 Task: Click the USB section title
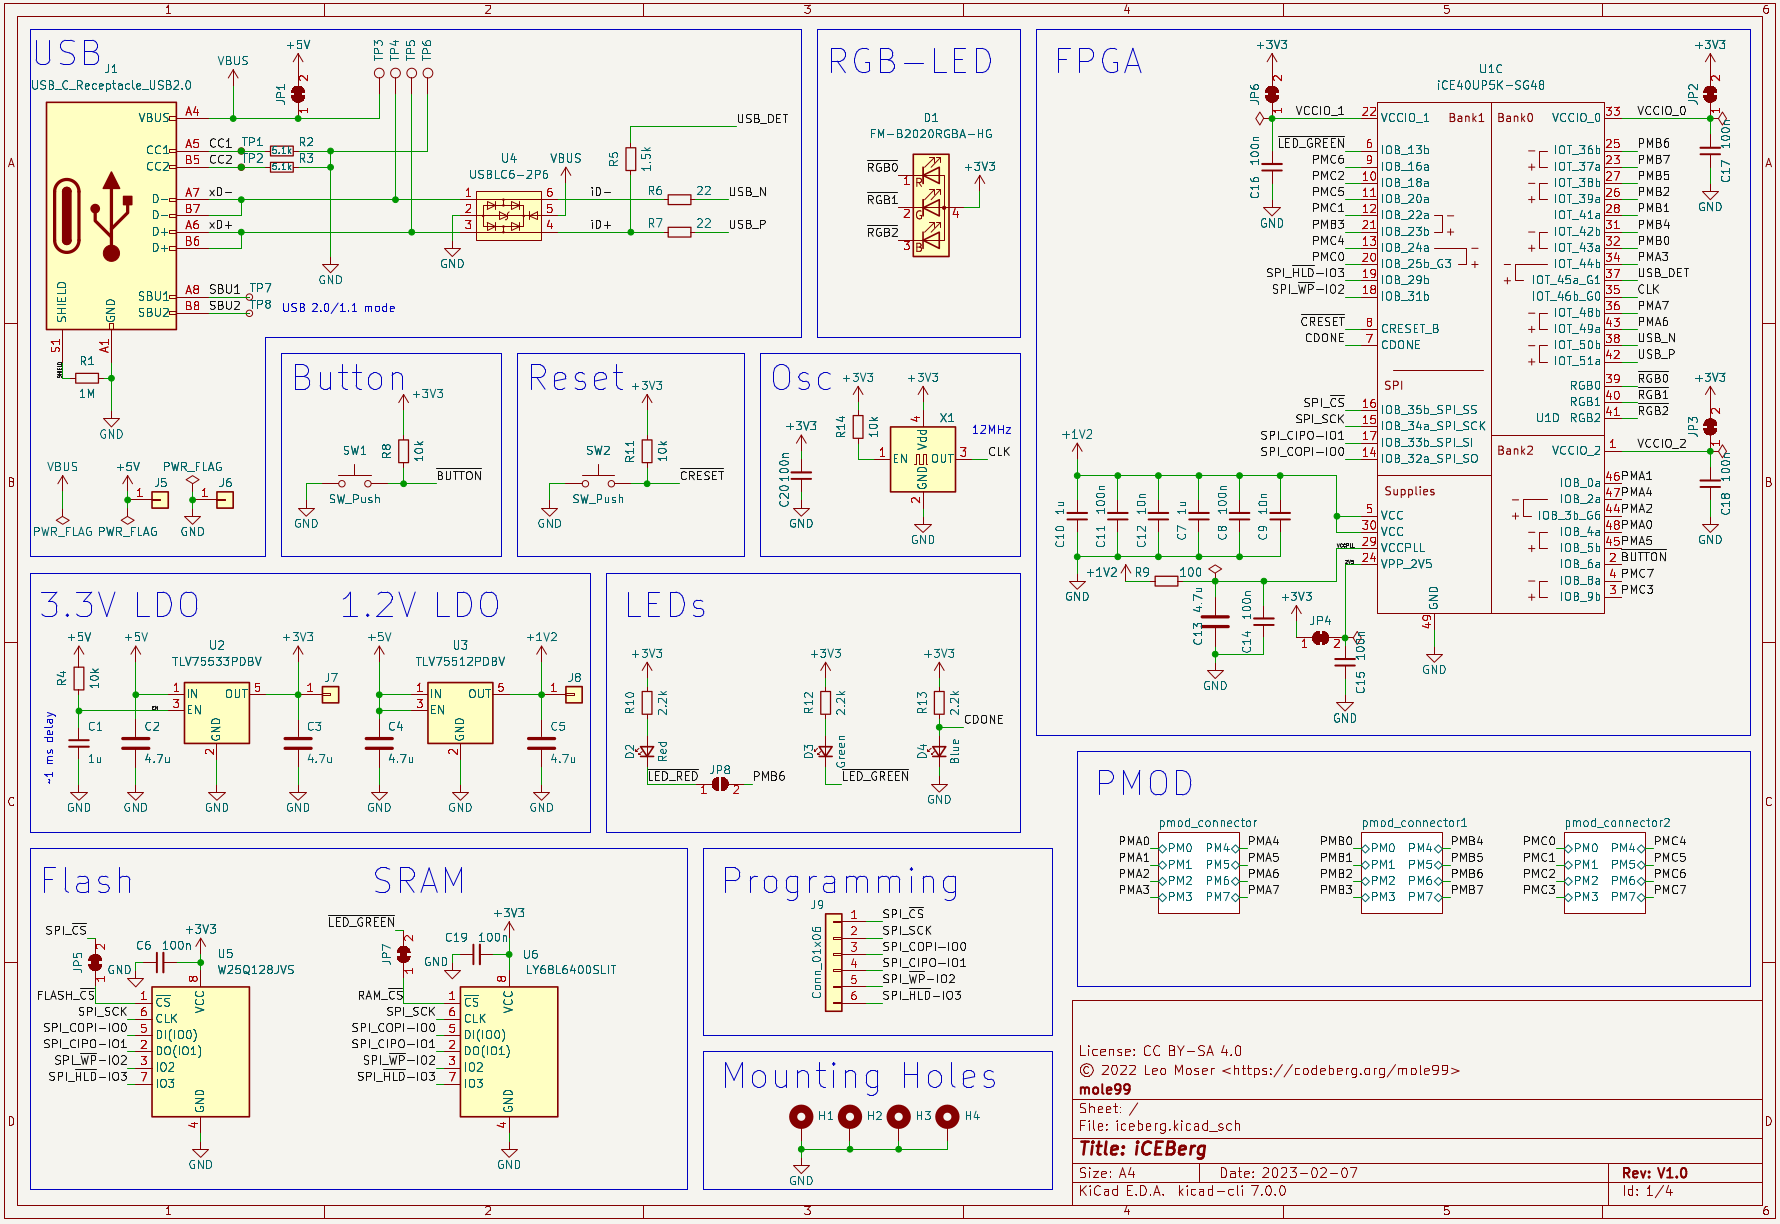pos(68,52)
